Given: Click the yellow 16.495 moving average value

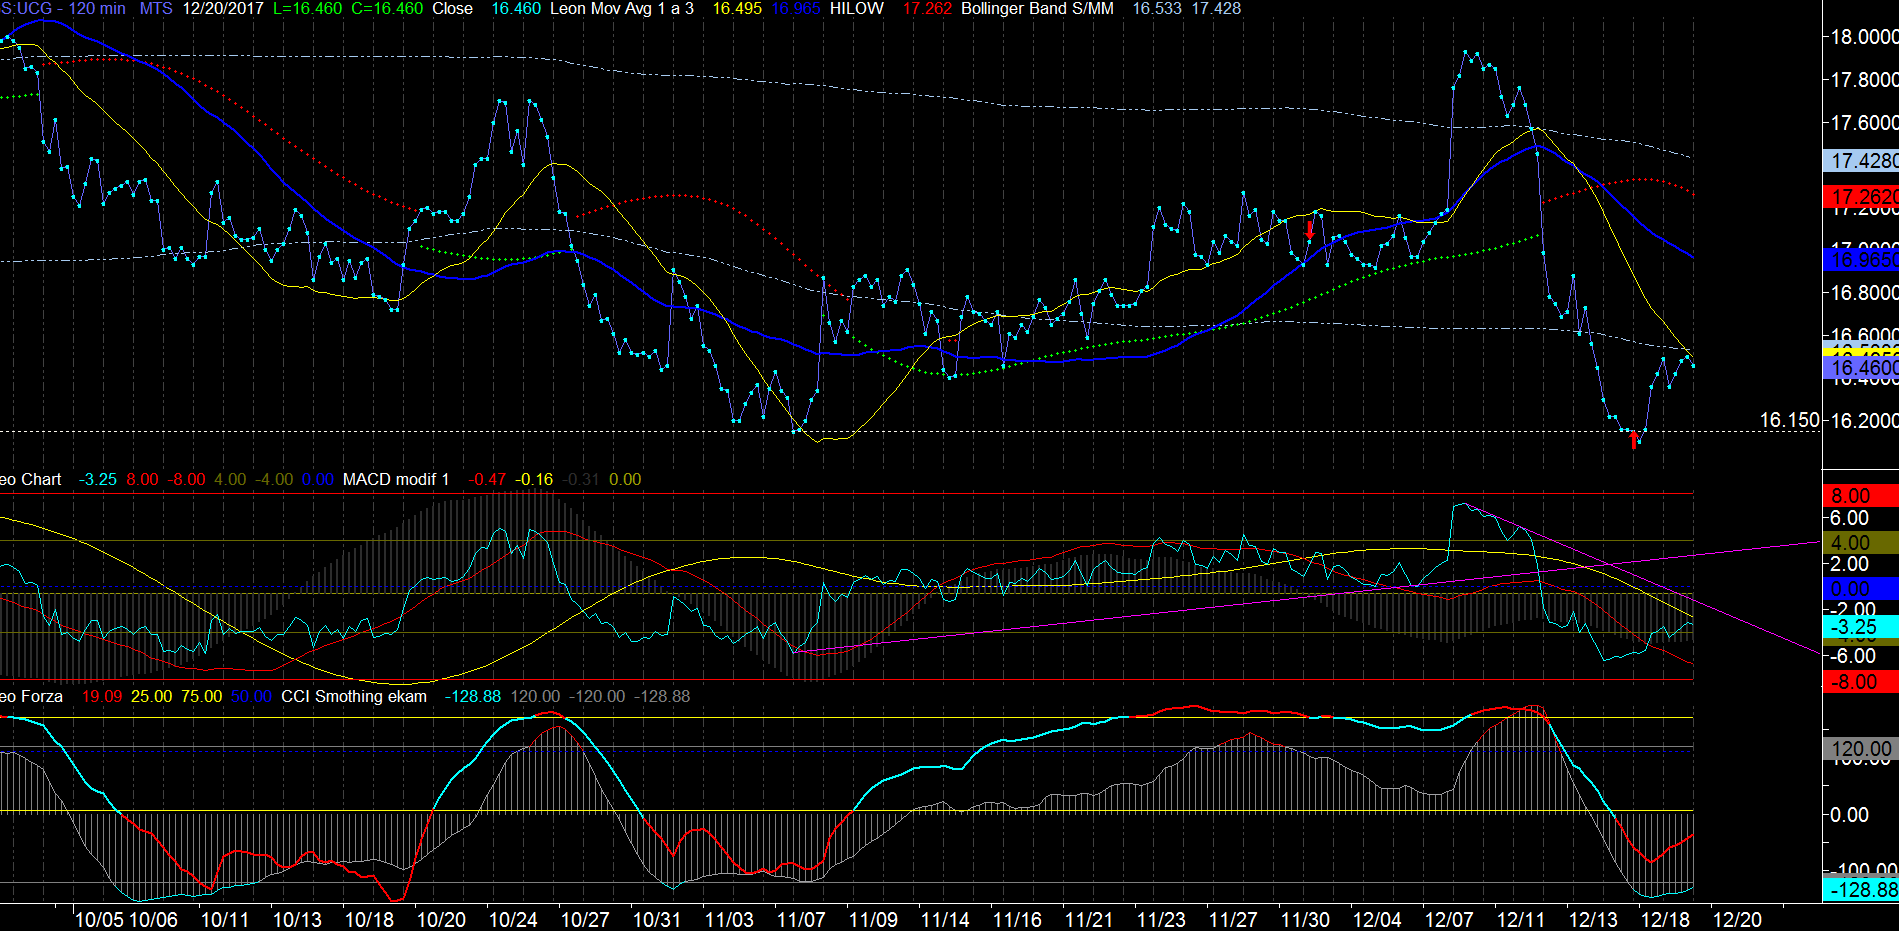Looking at the screenshot, I should tap(737, 9).
